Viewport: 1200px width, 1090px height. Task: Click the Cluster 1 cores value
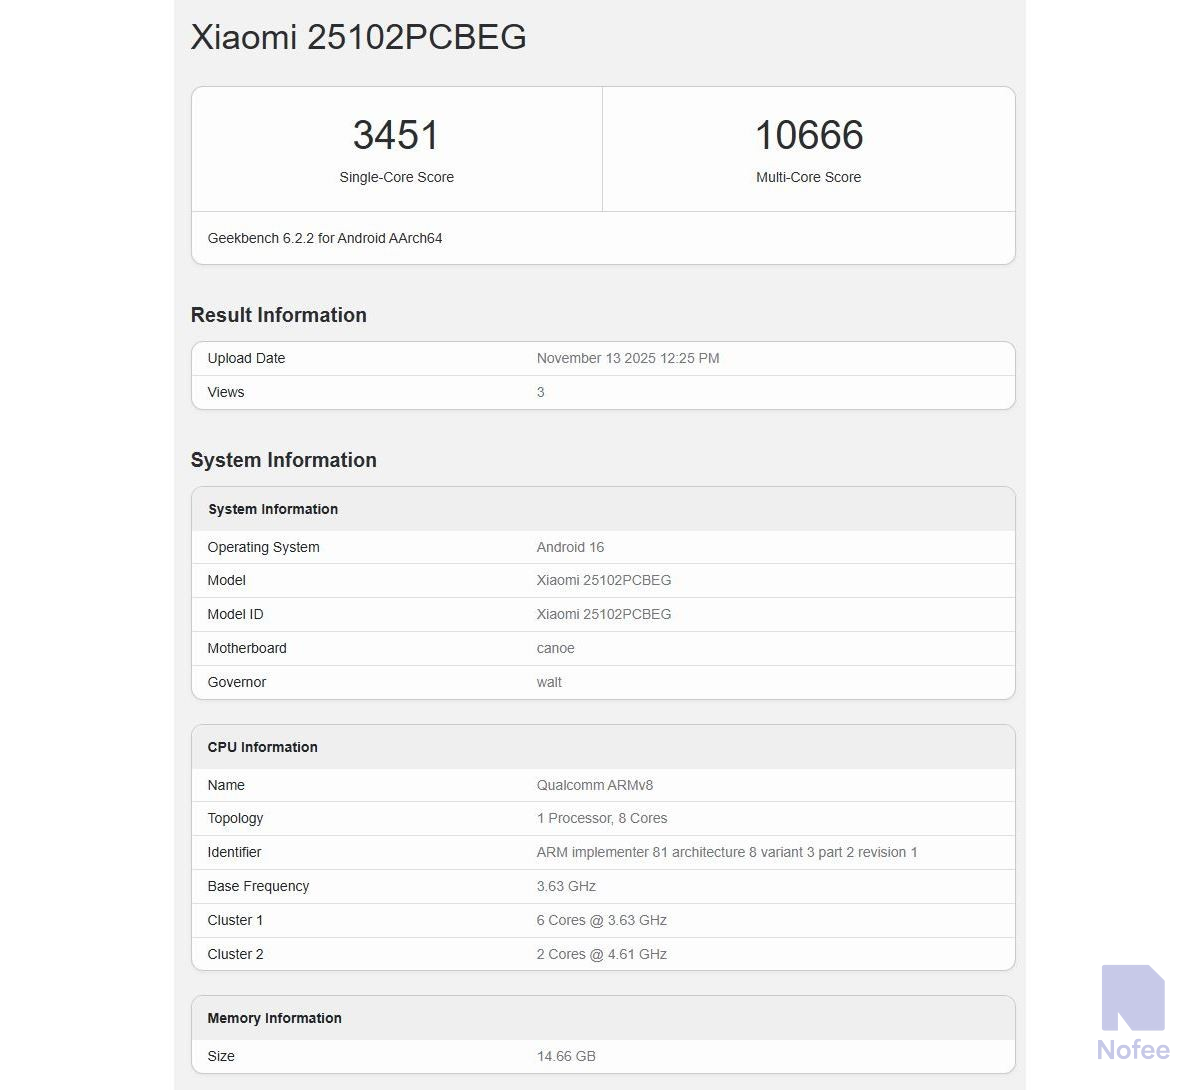pos(601,920)
